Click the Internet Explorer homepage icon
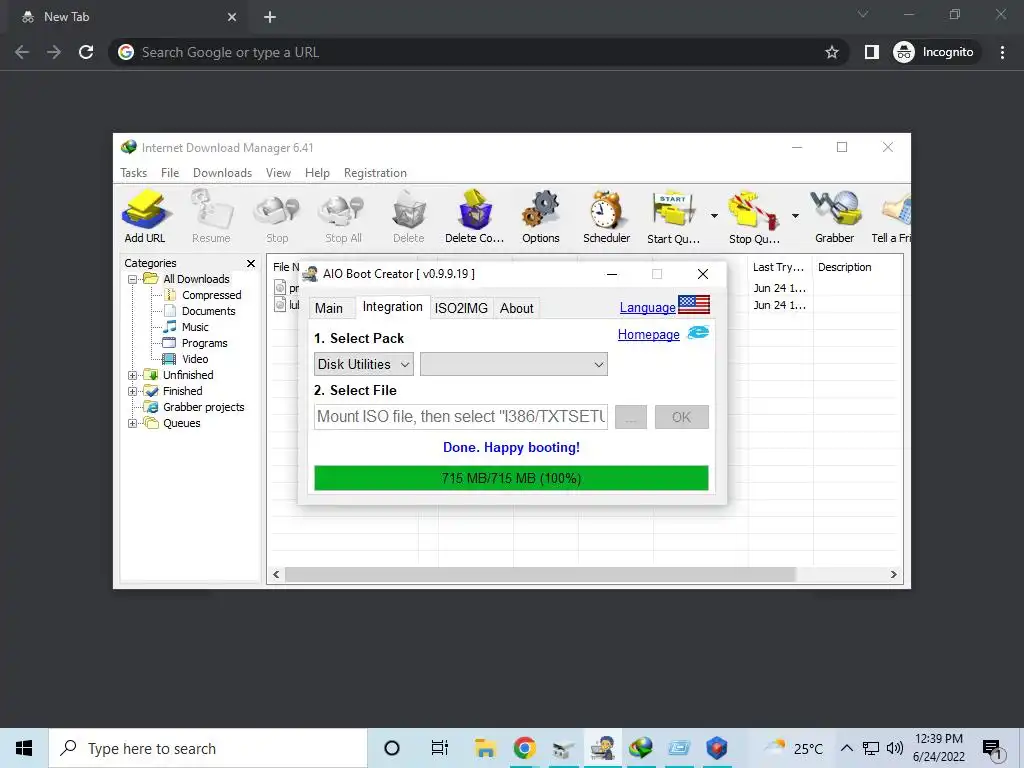The image size is (1024, 768). click(x=697, y=332)
